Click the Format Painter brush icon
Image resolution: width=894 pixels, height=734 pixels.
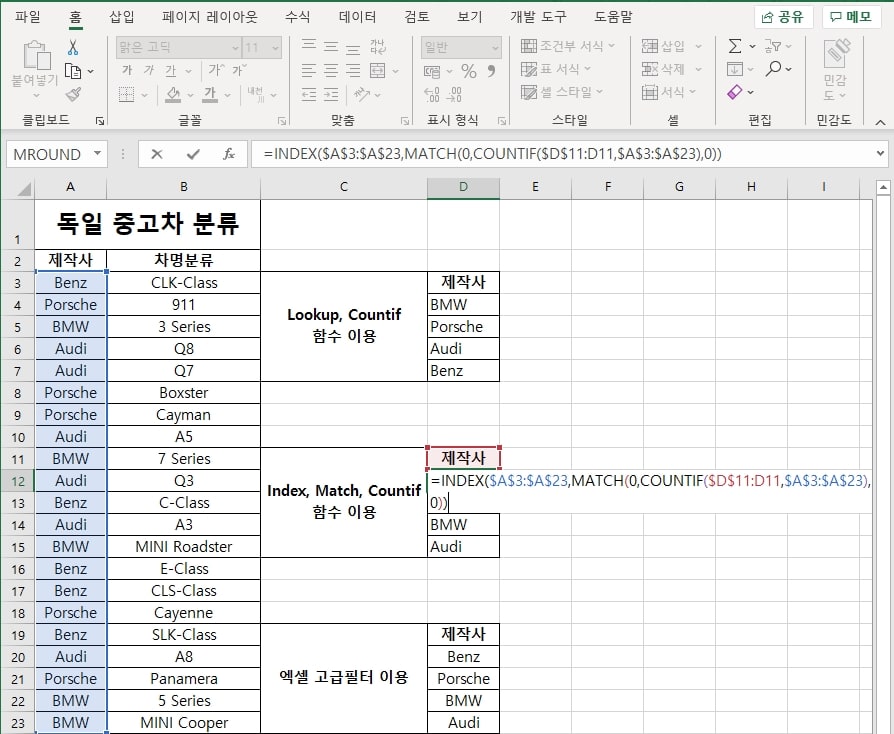(73, 94)
